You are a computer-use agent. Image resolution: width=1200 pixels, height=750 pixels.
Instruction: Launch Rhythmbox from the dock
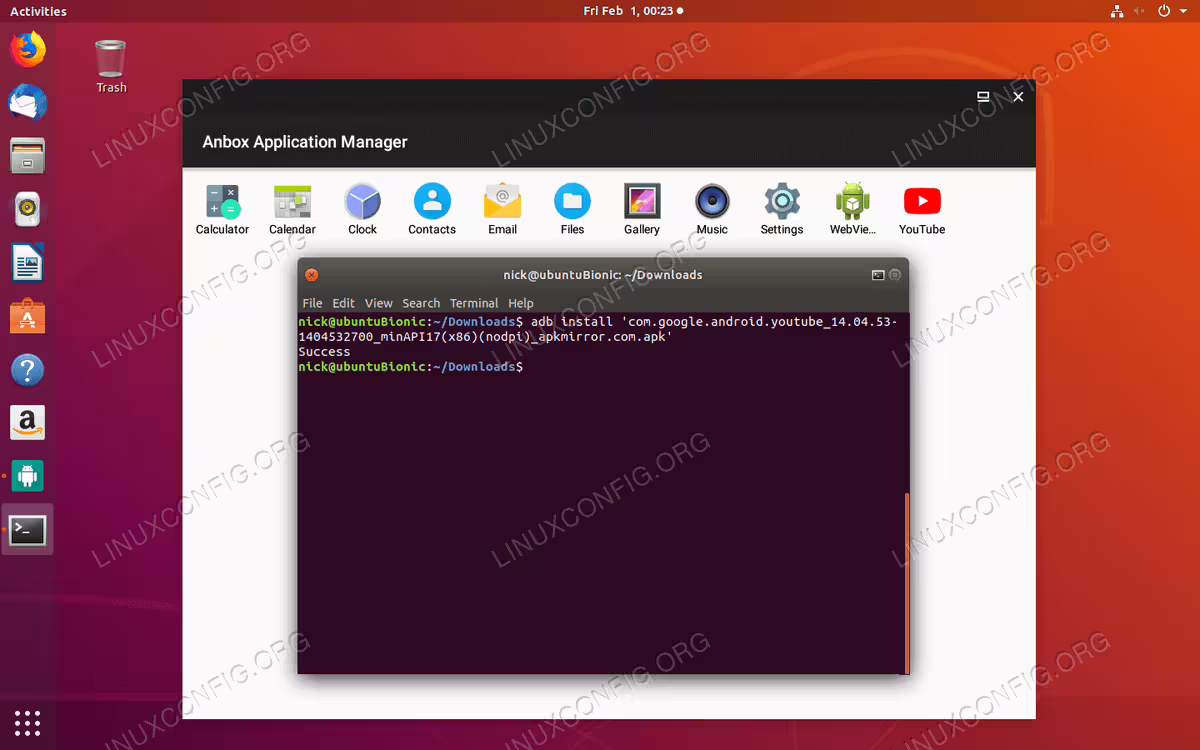pos(27,211)
